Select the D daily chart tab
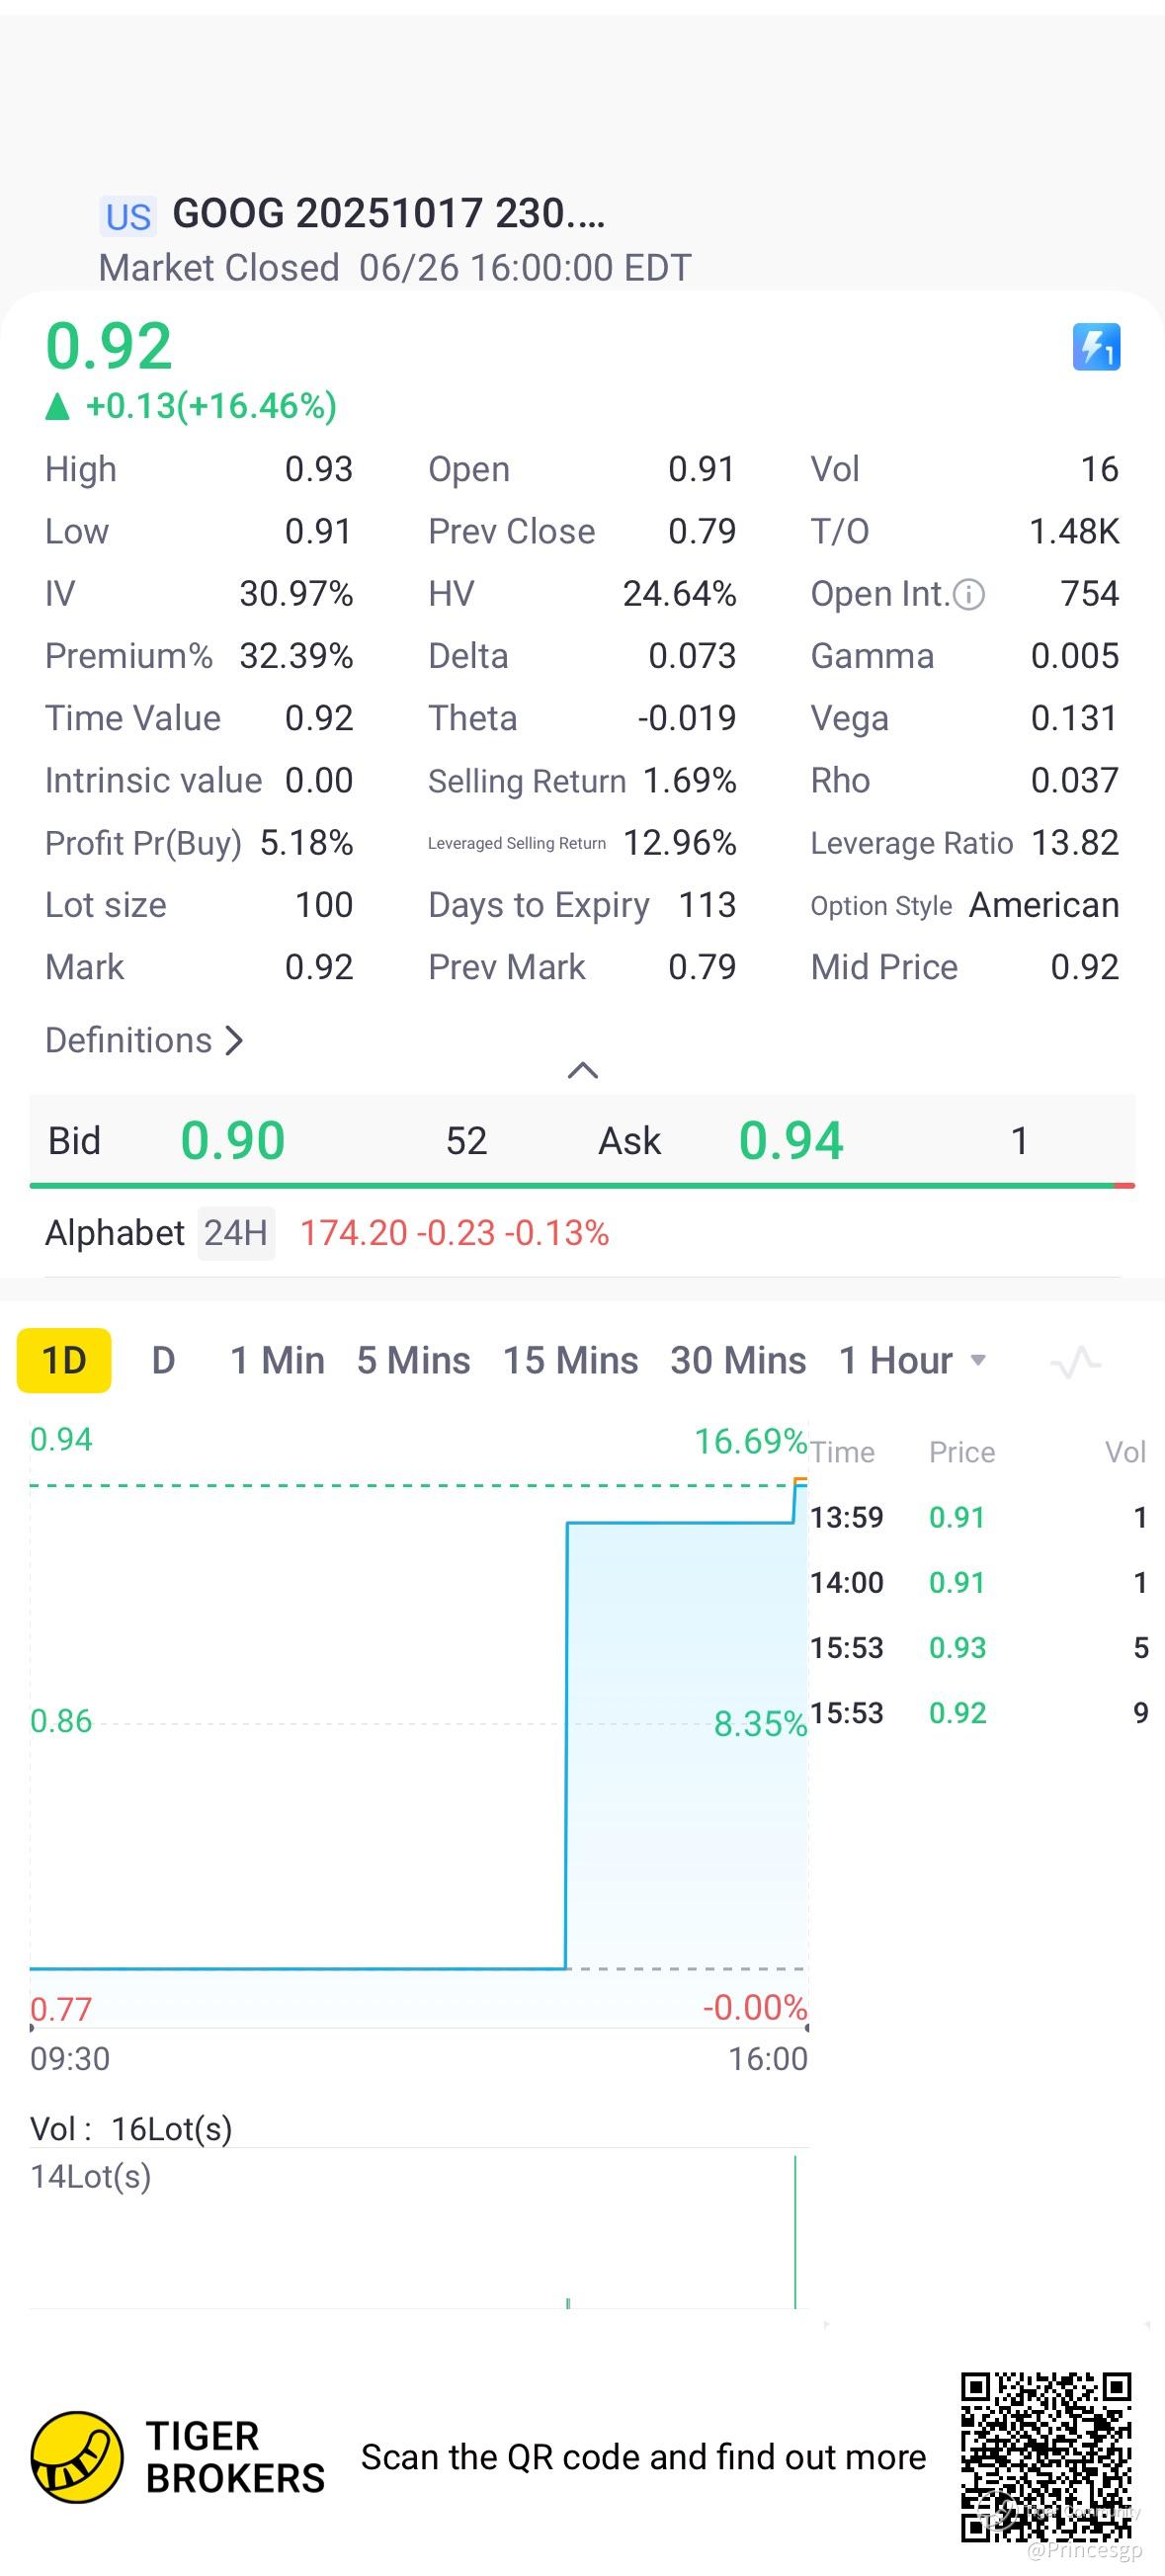The width and height of the screenshot is (1165, 2576). coord(163,1361)
